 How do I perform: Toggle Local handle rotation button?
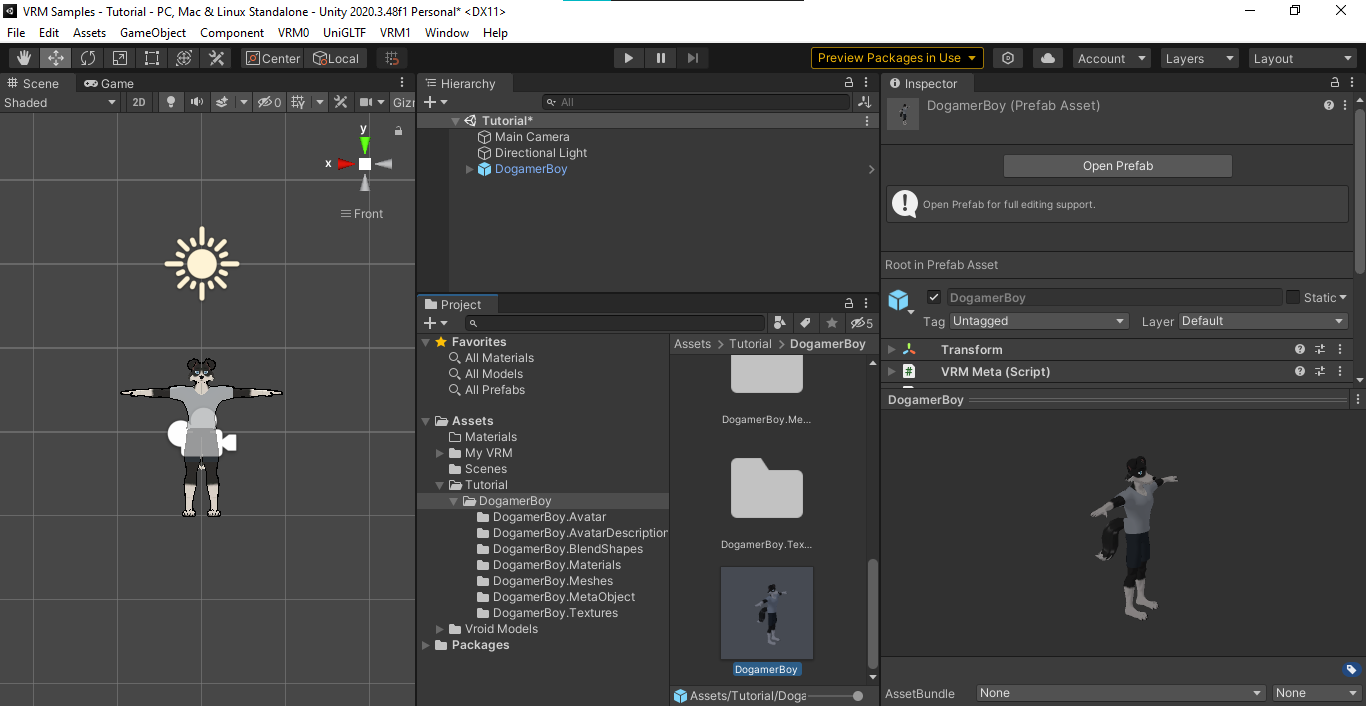336,58
